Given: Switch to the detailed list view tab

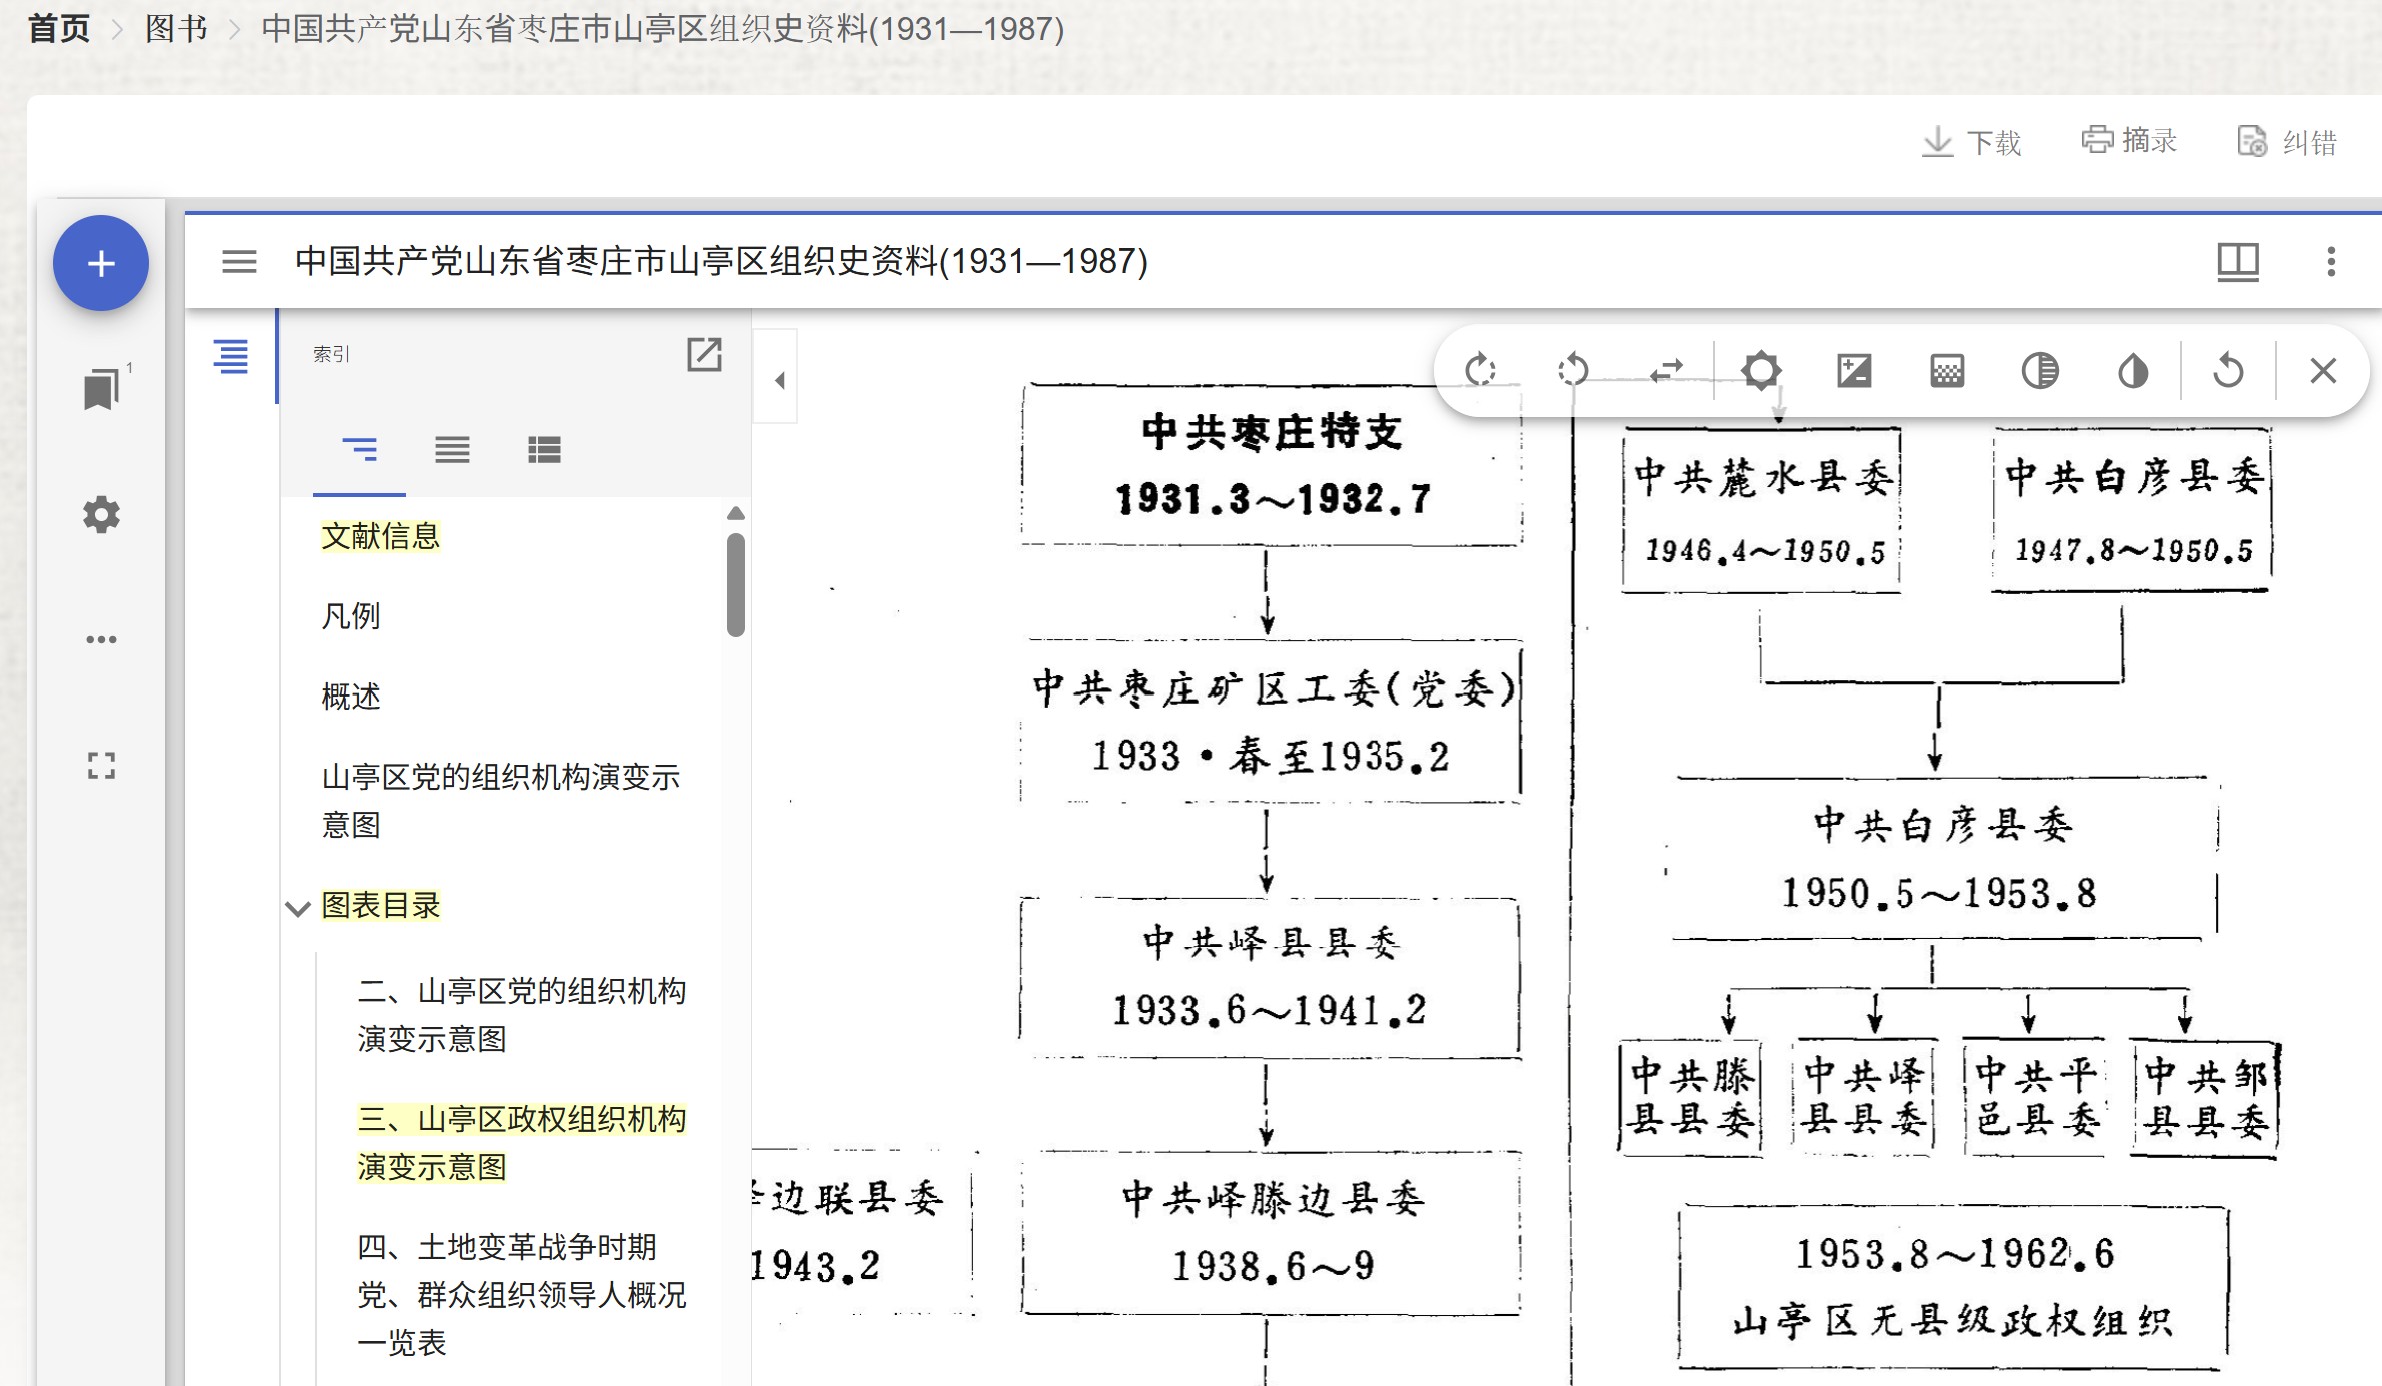Looking at the screenshot, I should [544, 450].
